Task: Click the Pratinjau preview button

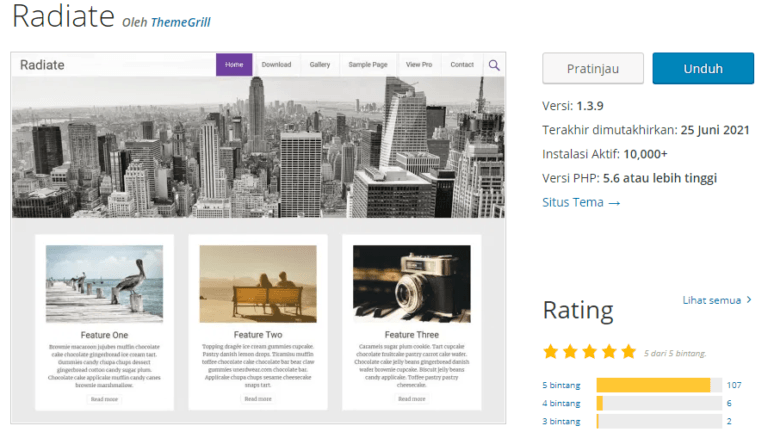Action: (x=593, y=69)
